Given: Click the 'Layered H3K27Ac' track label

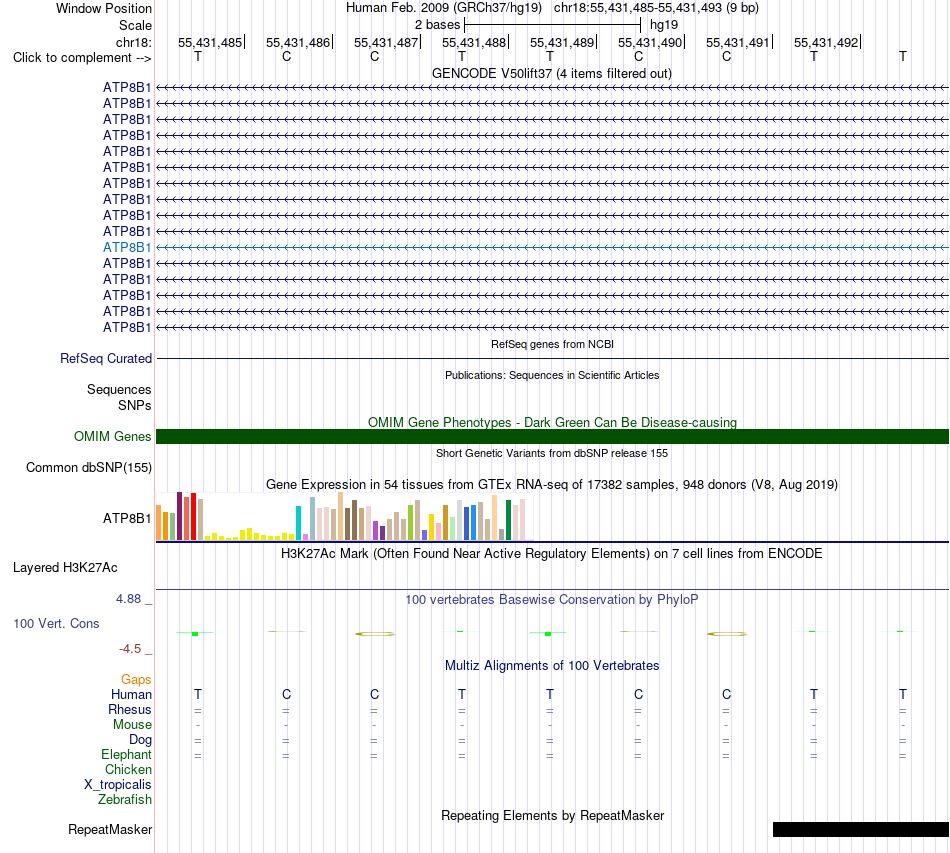Looking at the screenshot, I should tap(65, 568).
